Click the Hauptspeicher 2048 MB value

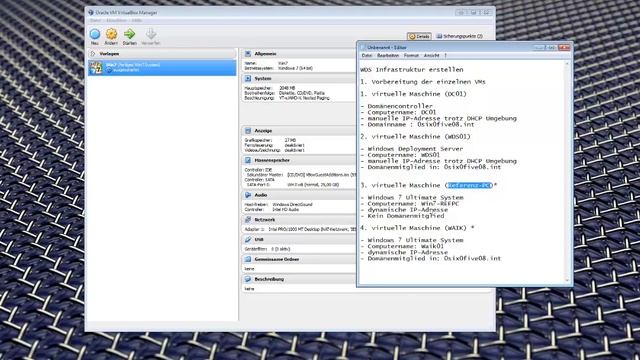(x=287, y=88)
